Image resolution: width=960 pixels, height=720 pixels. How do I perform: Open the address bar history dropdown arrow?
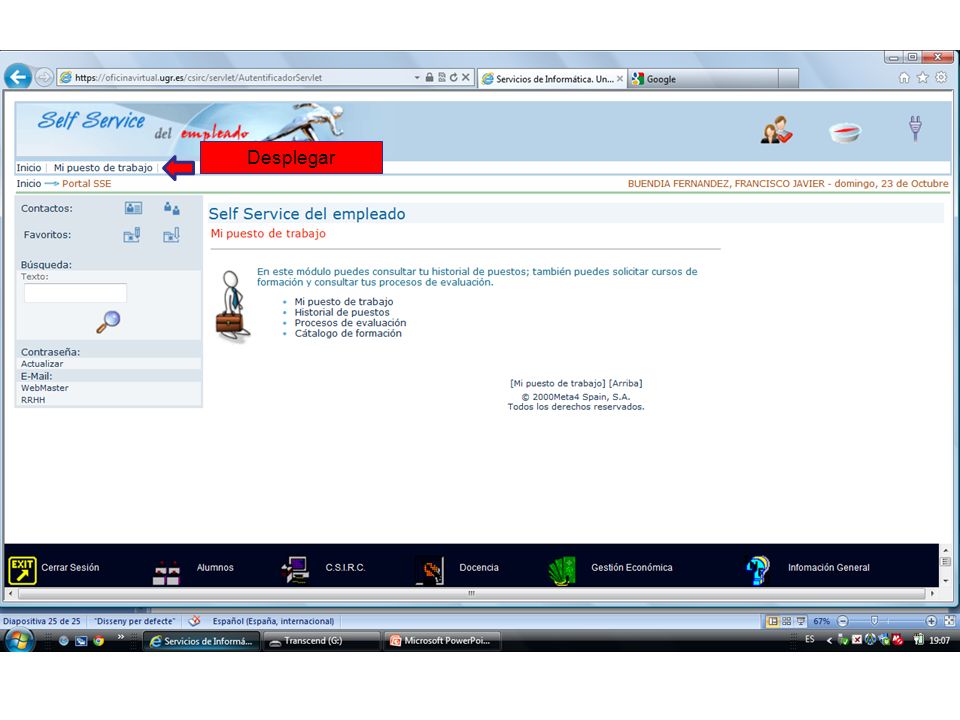pyautogui.click(x=417, y=78)
